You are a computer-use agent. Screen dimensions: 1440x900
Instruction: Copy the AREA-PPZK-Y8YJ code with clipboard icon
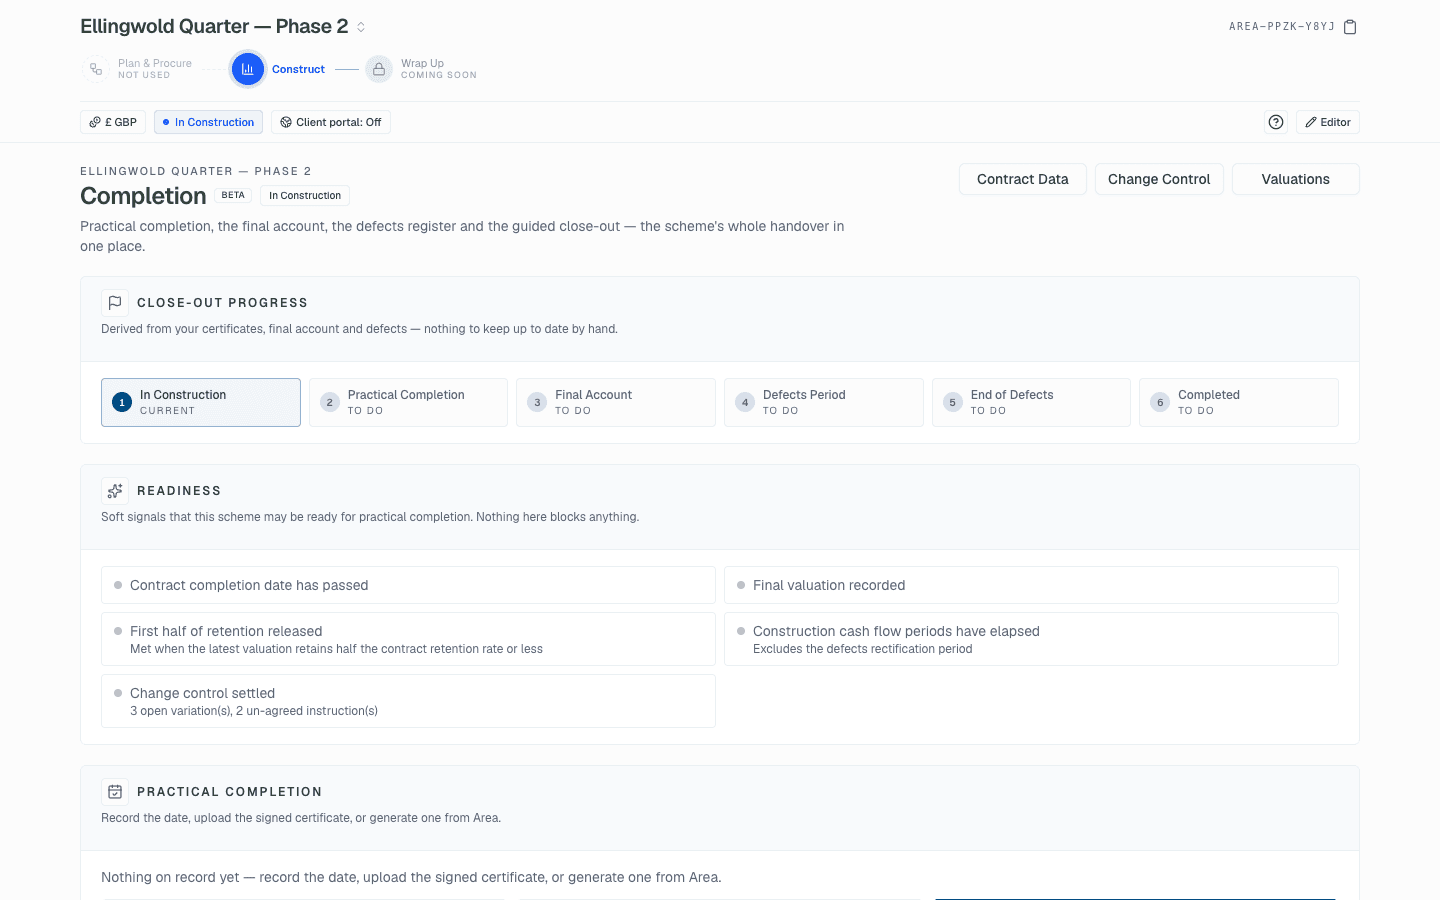[1350, 27]
